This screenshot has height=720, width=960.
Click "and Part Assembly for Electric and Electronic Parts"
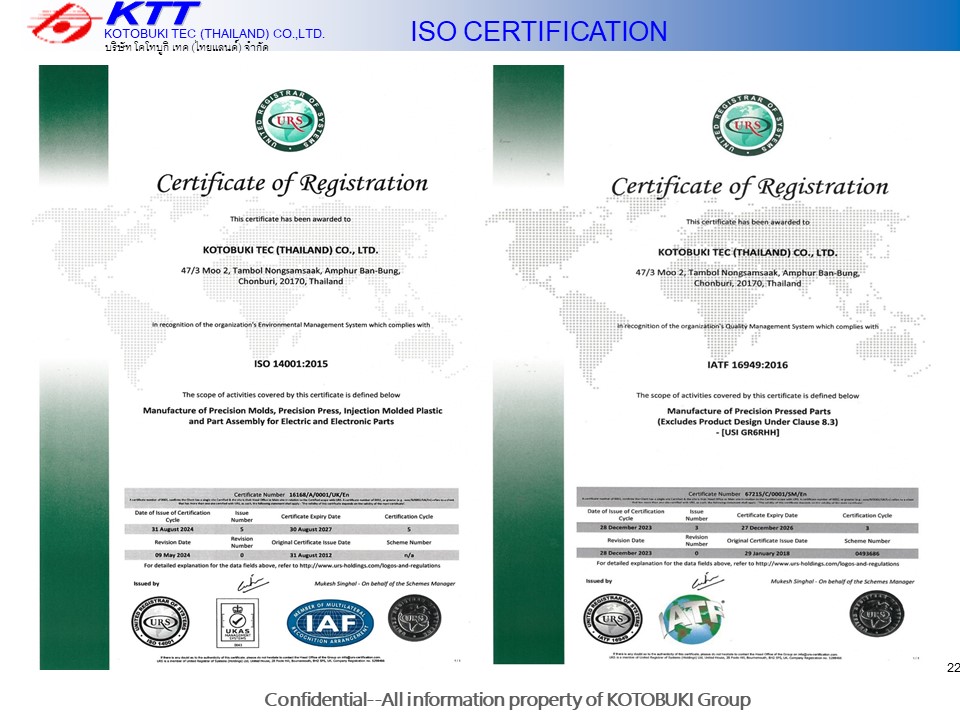pyautogui.click(x=291, y=421)
